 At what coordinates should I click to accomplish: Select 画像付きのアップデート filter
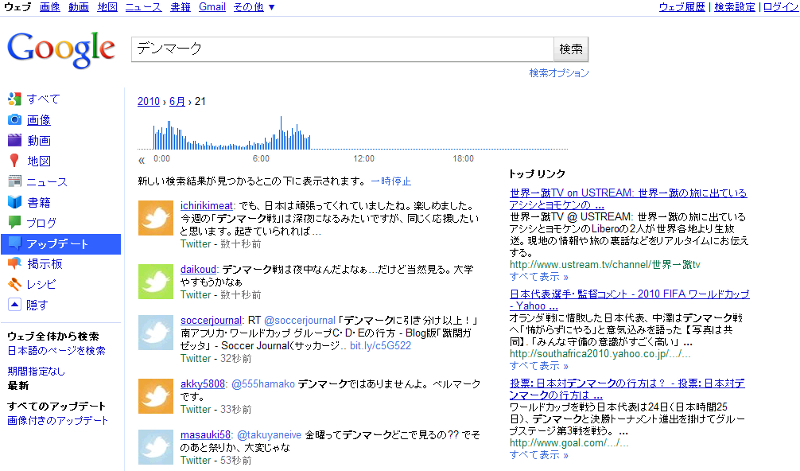pyautogui.click(x=58, y=420)
